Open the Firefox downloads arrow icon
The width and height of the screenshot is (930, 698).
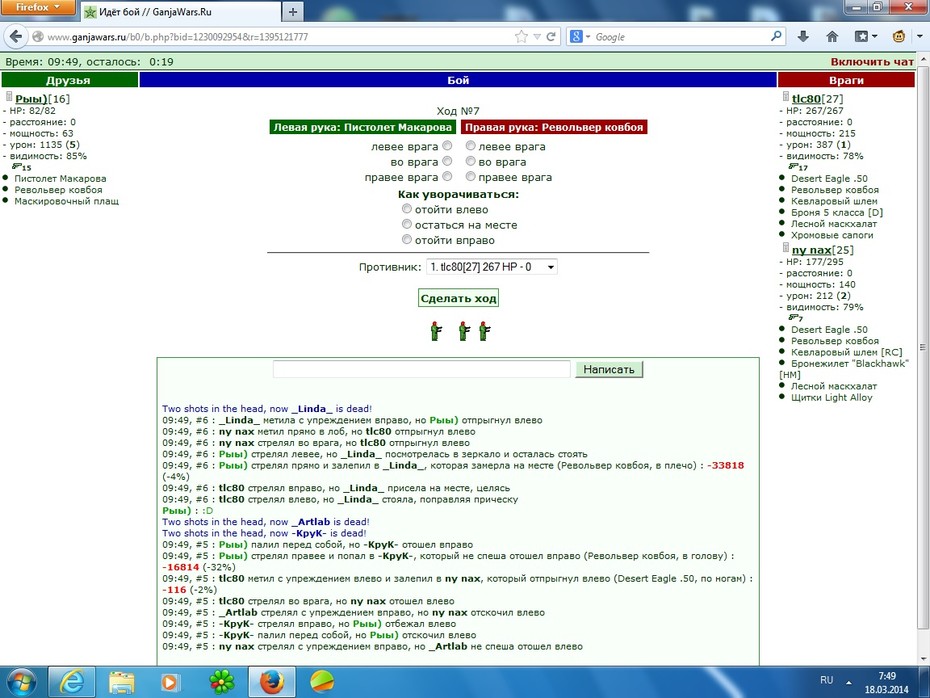pos(803,37)
